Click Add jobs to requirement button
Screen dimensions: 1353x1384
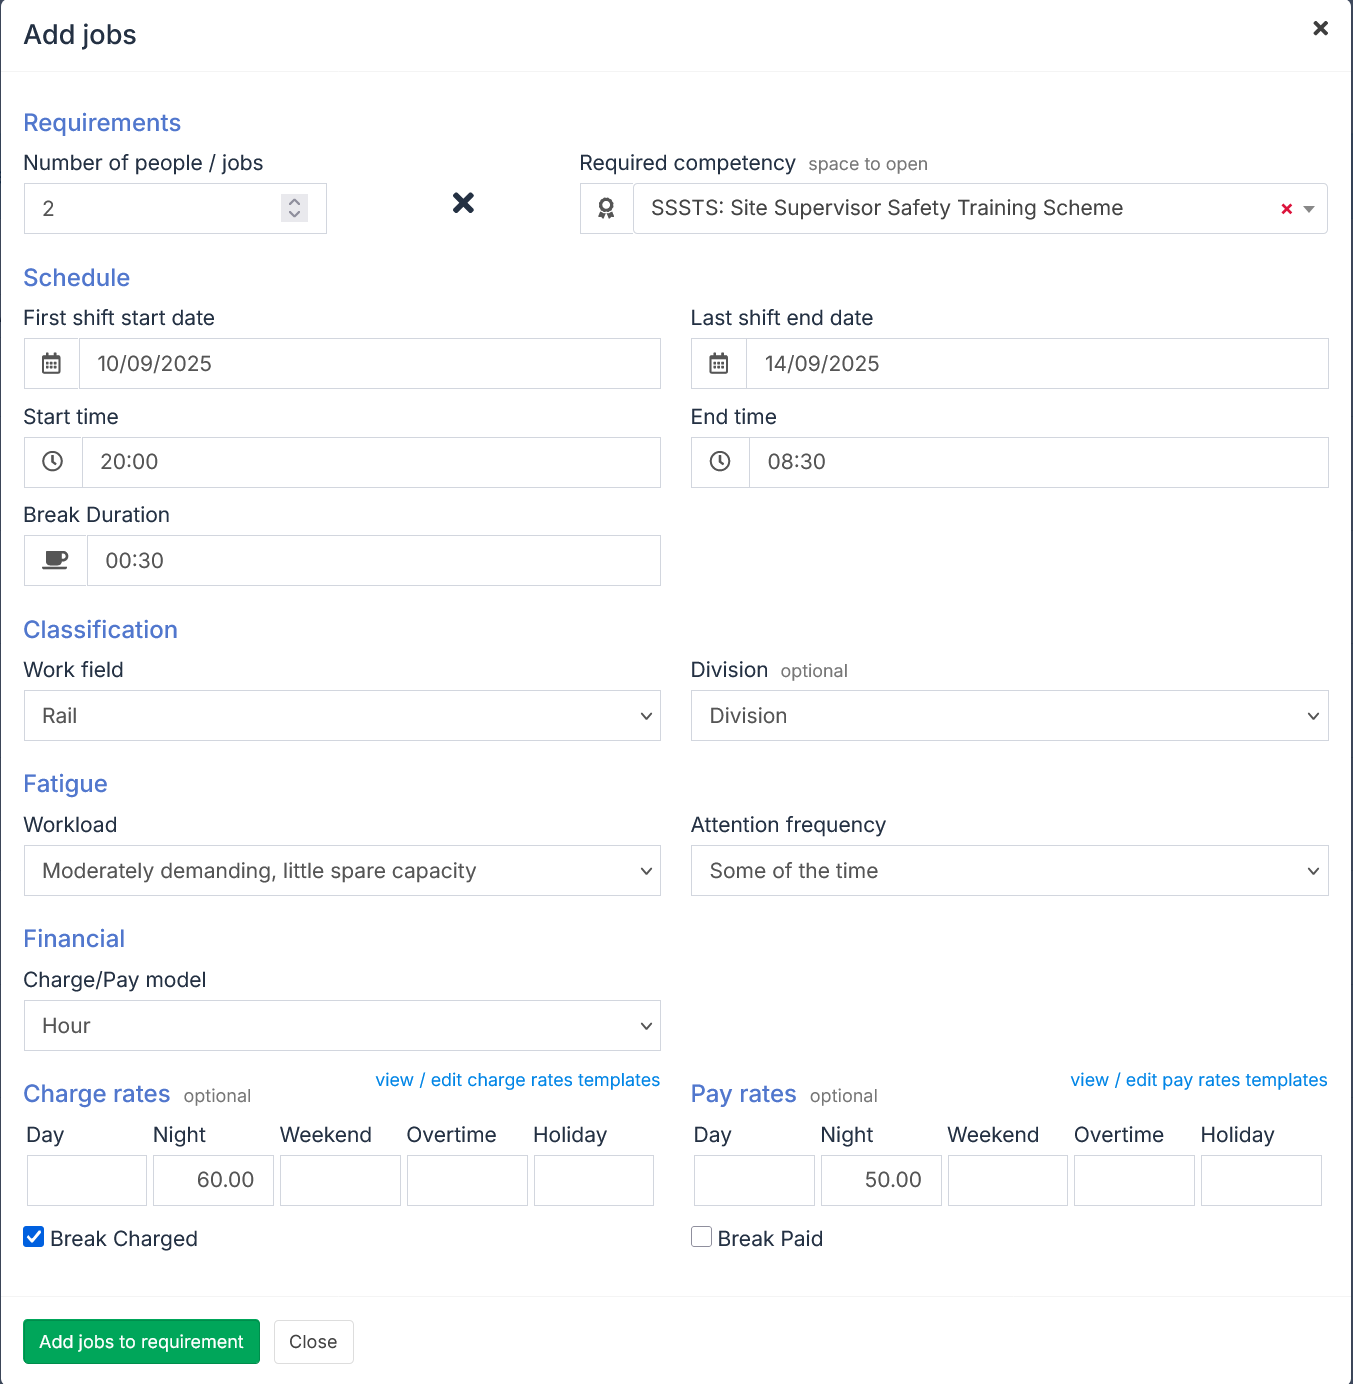coord(141,1342)
